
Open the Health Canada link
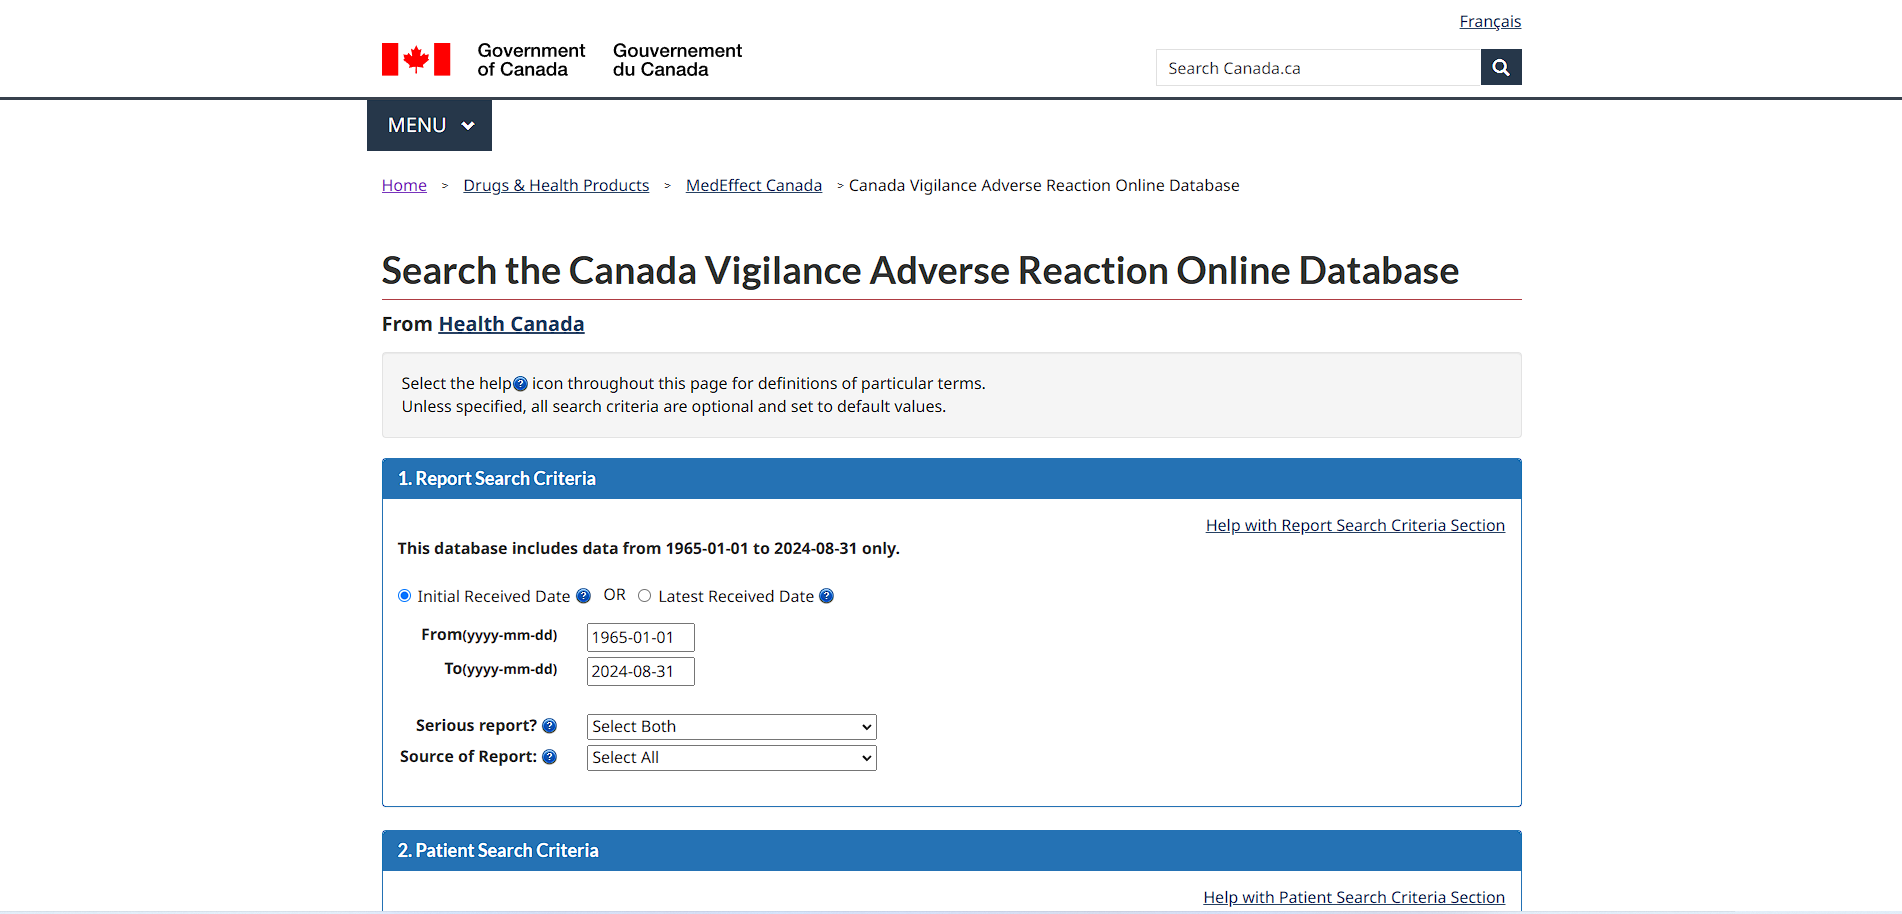[511, 324]
